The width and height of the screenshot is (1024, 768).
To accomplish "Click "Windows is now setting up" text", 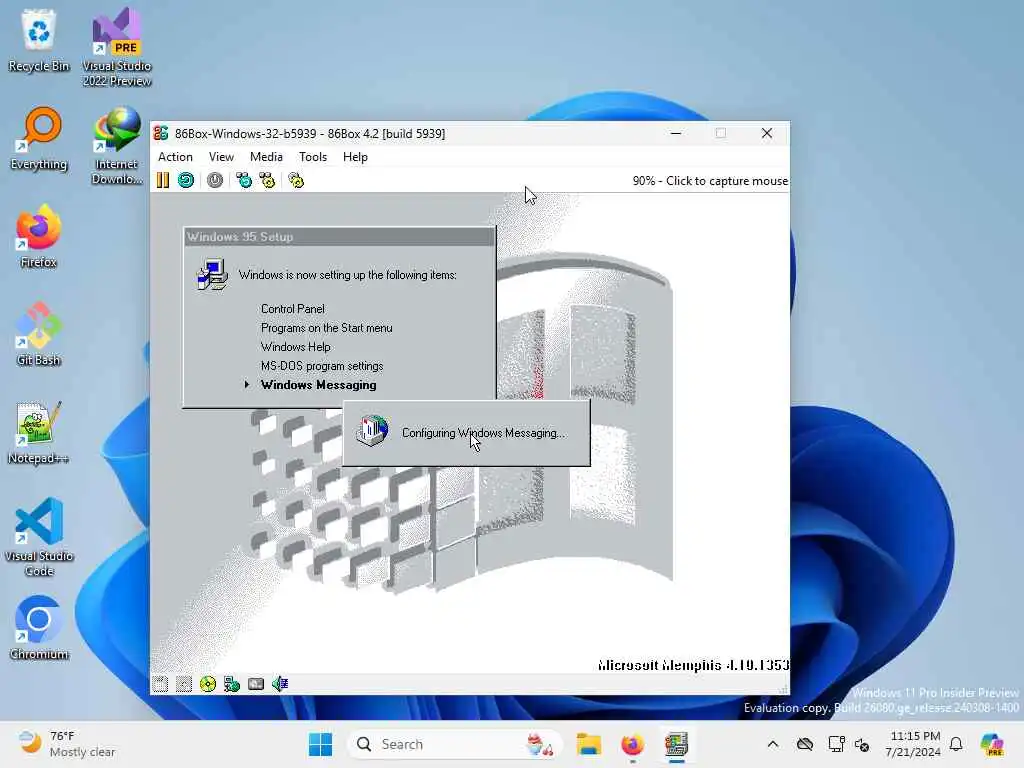I will coord(347,275).
